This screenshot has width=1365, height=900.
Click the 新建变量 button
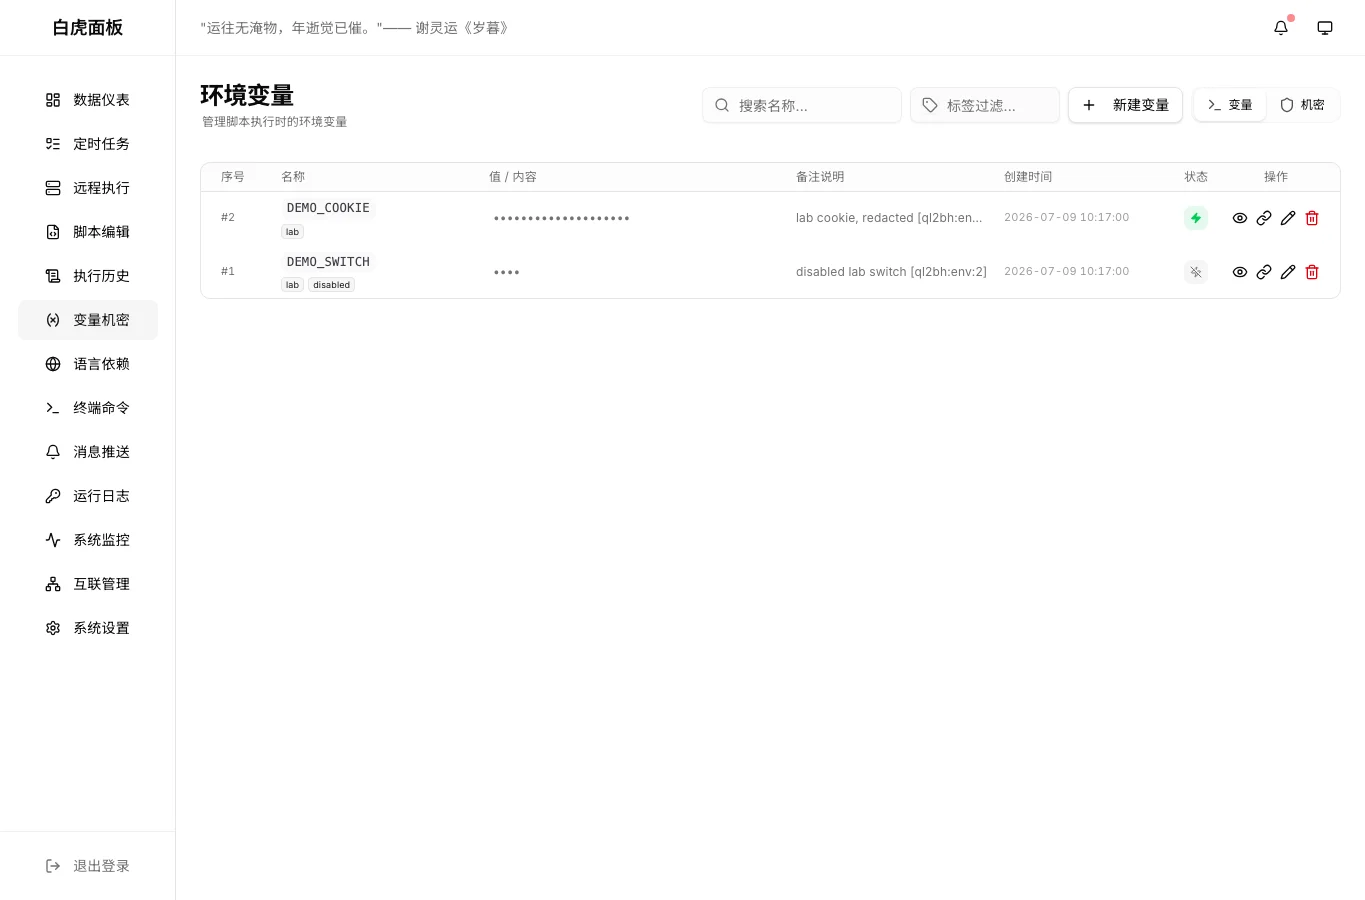[x=1125, y=105]
